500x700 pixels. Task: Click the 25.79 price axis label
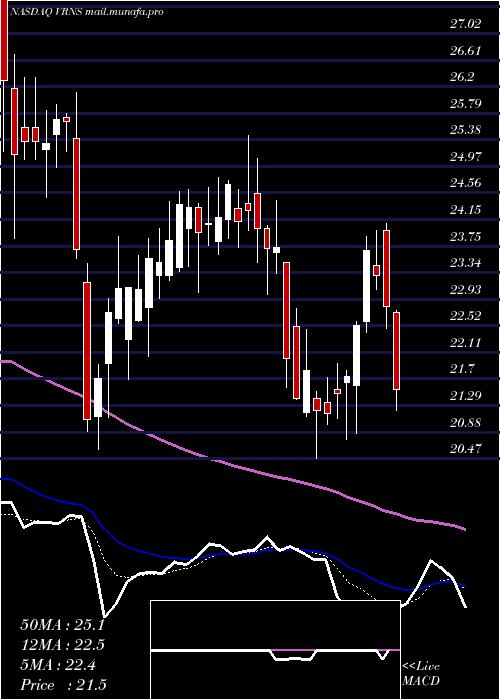466,104
